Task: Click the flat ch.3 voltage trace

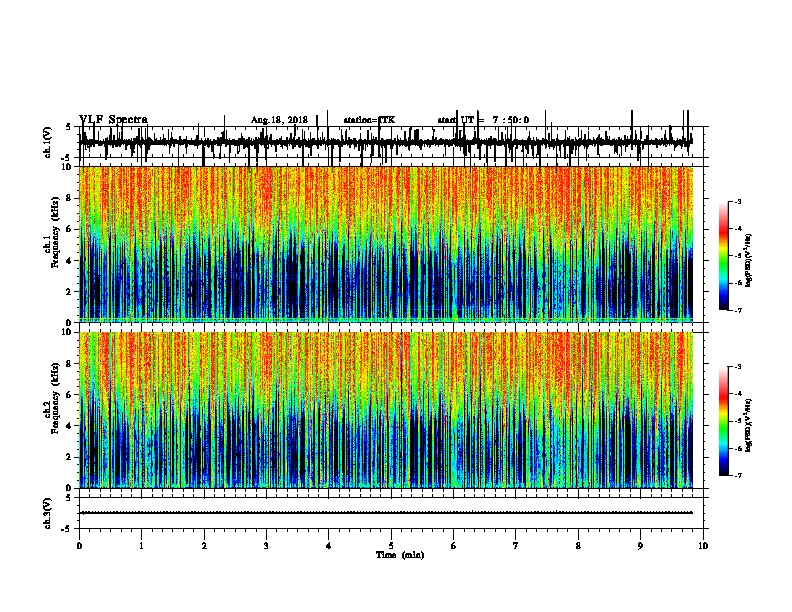Action: (x=386, y=513)
